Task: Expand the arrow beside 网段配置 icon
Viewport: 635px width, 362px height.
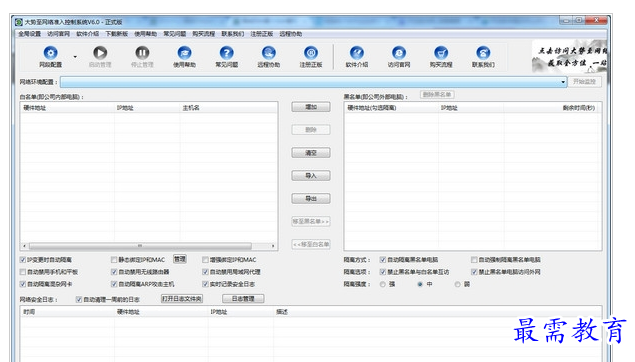Action: (x=75, y=57)
